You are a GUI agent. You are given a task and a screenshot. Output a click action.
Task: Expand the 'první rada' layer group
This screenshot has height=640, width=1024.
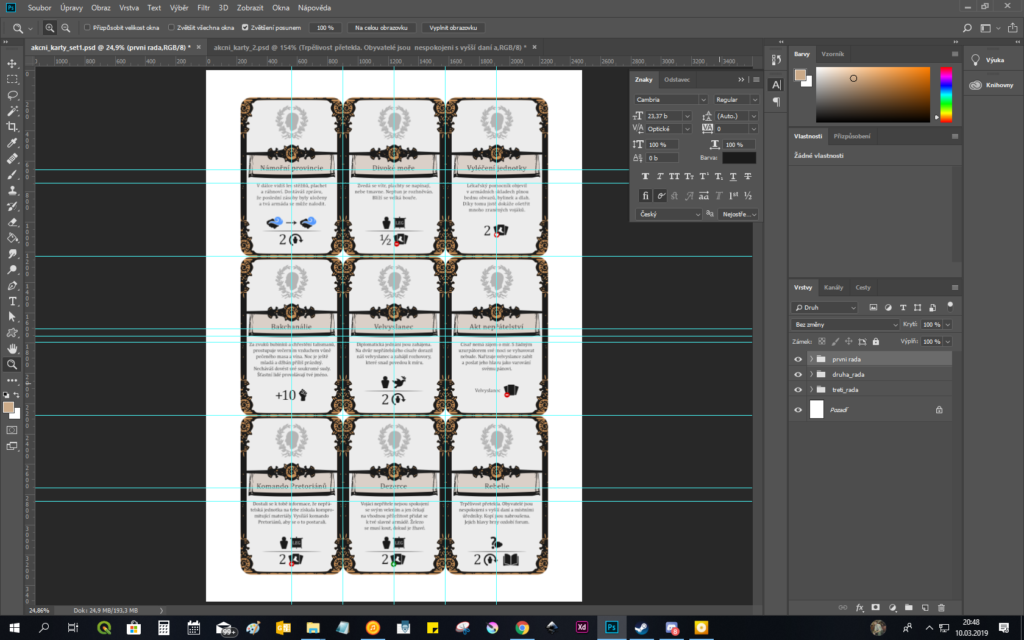[x=810, y=358]
